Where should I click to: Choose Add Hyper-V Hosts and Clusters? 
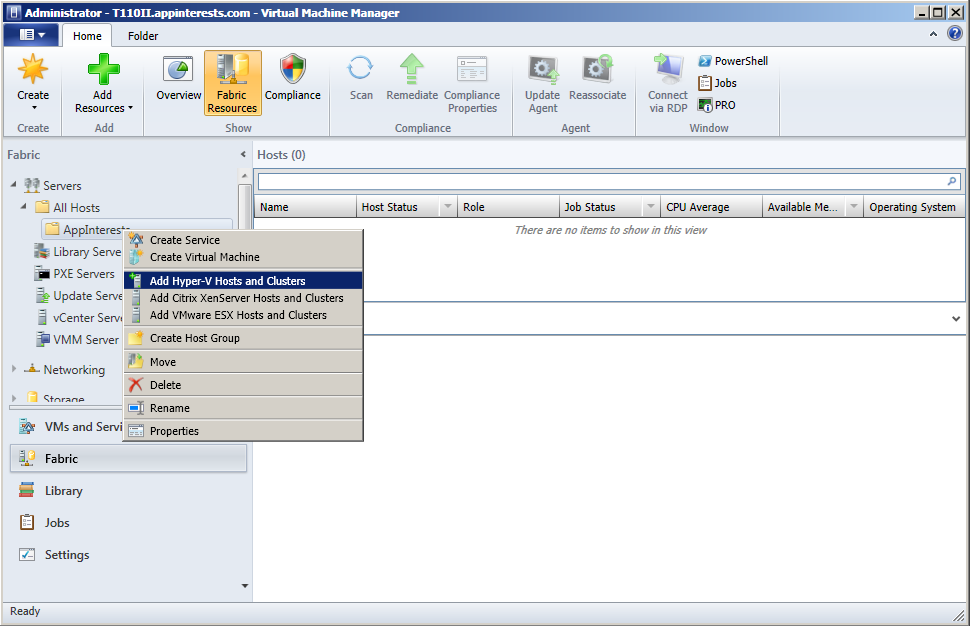tap(227, 281)
